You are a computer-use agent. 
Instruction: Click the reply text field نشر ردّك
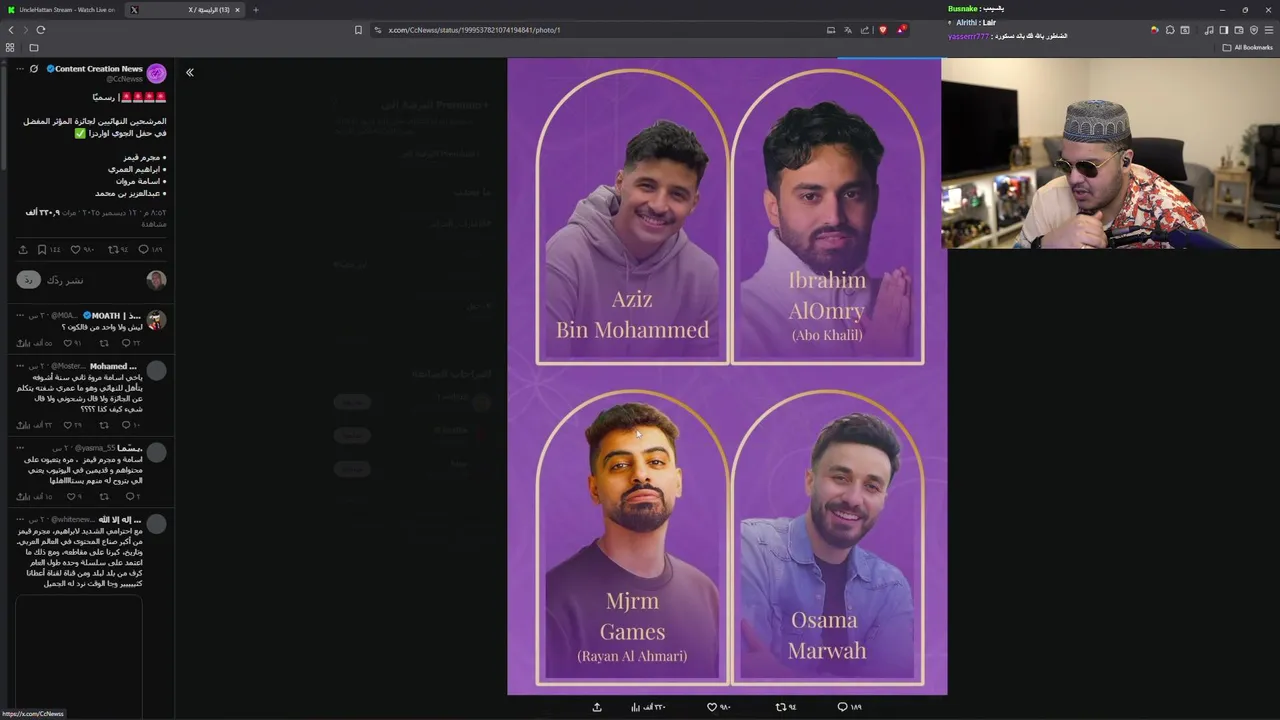pyautogui.click(x=66, y=280)
